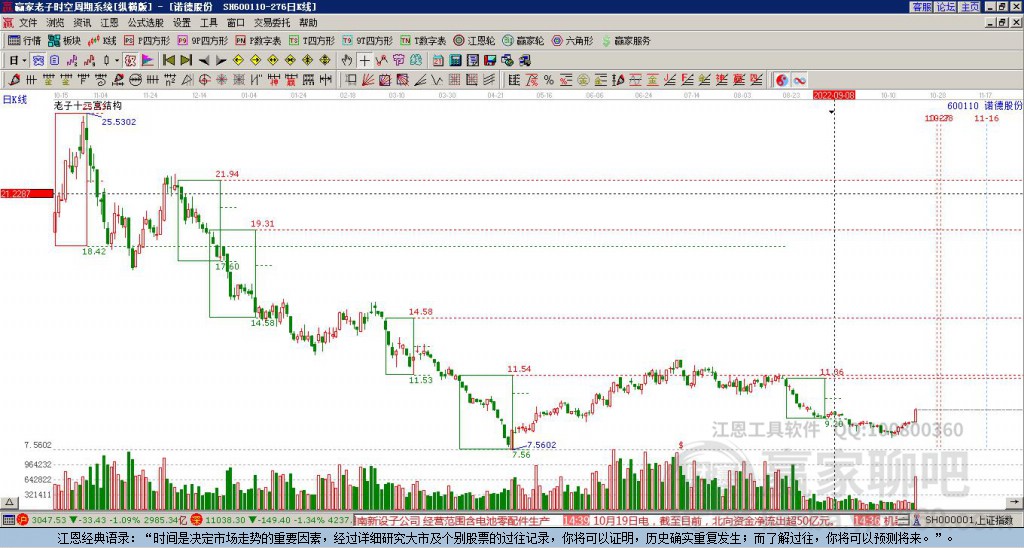1024x548 pixels.
Task: Open the calendar icon in toolbar
Action: [x=438, y=60]
